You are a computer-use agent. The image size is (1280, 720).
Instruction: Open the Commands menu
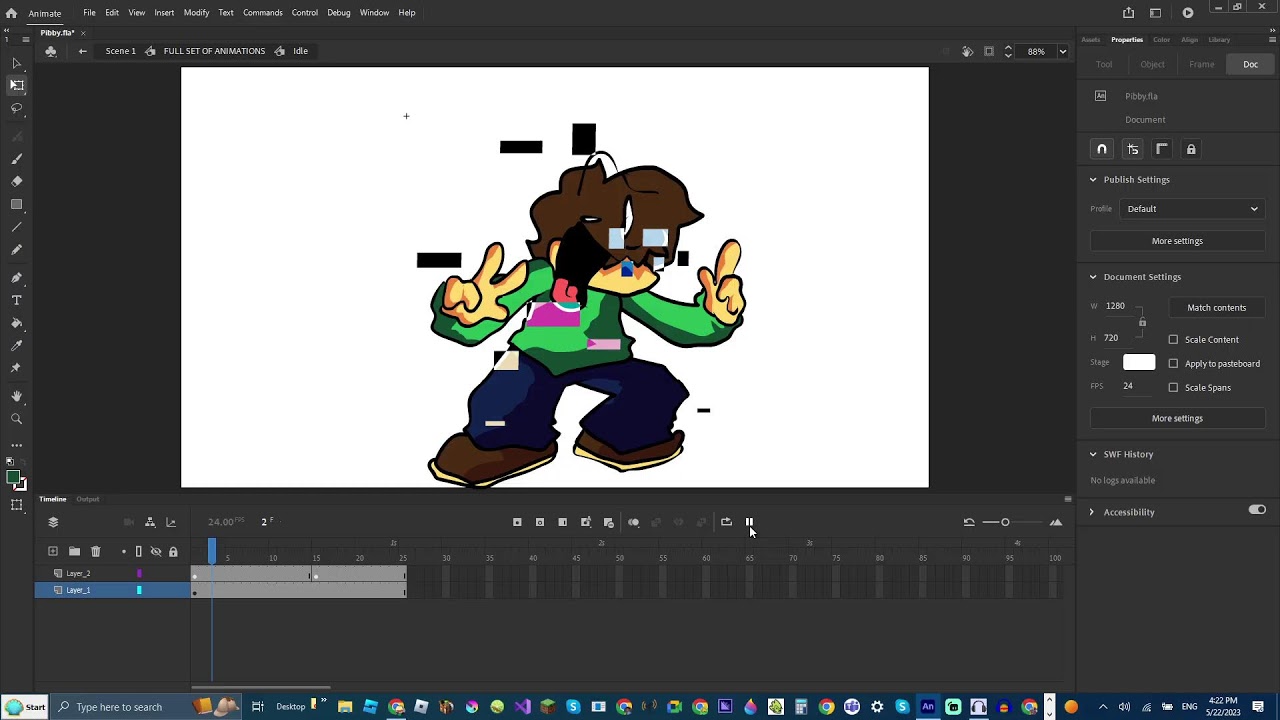pos(262,13)
